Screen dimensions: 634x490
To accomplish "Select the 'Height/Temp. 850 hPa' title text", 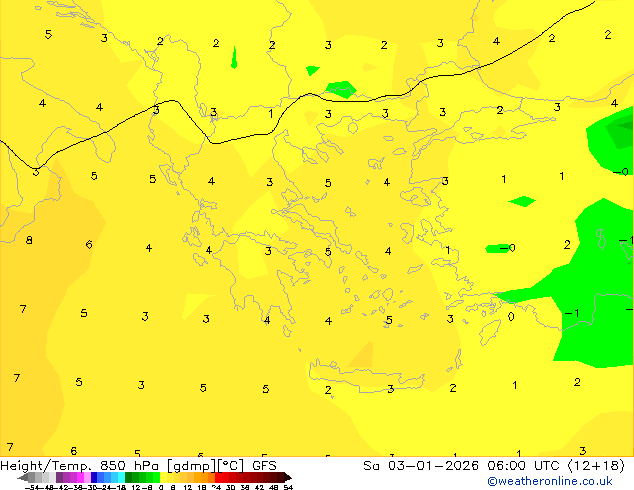I will tap(79, 466).
